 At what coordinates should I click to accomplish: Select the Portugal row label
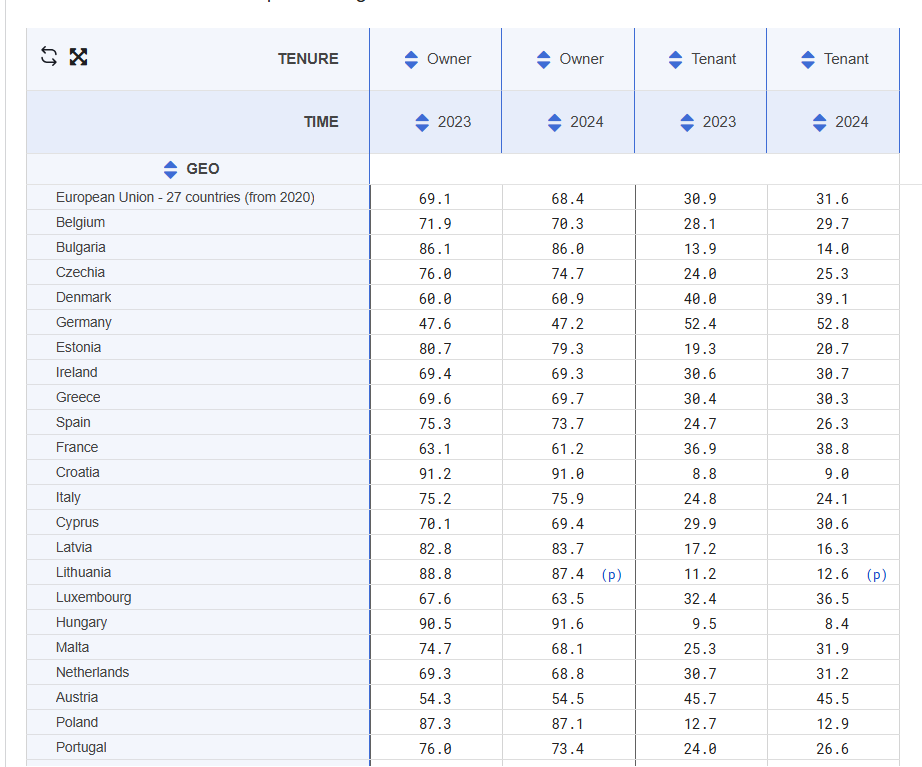81,747
